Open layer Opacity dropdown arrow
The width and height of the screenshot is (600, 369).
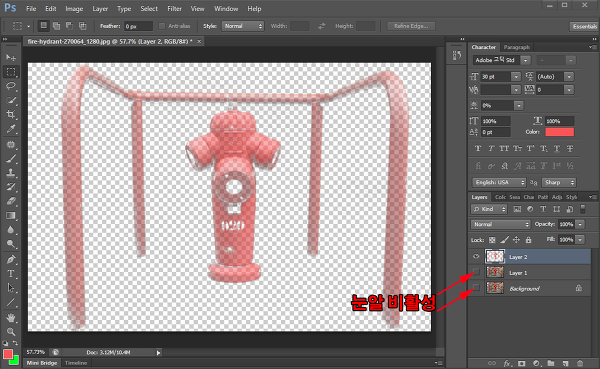click(x=580, y=224)
